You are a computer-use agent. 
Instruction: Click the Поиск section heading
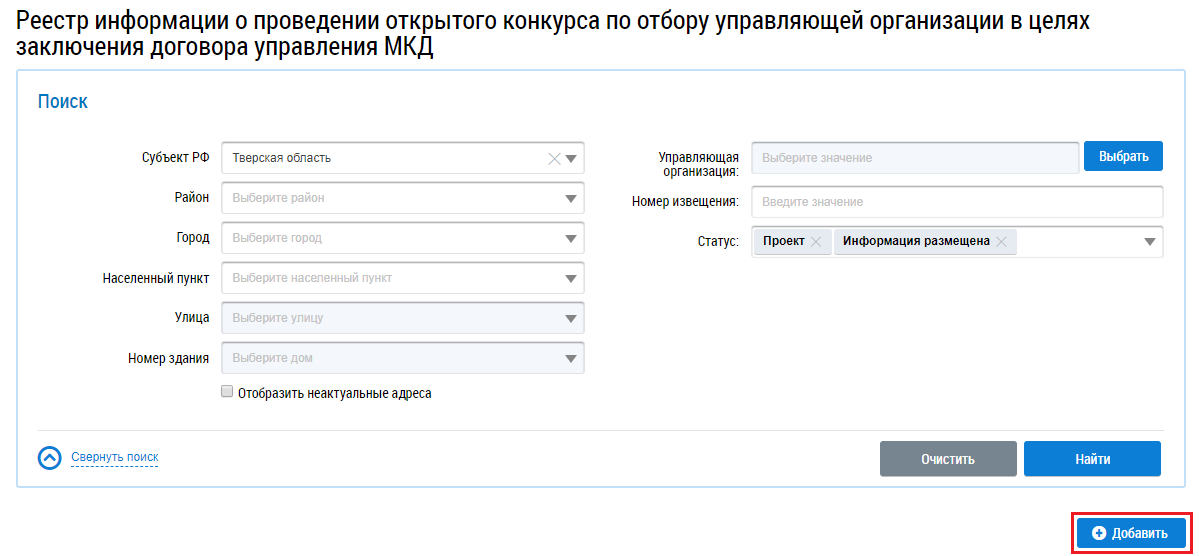tap(63, 102)
